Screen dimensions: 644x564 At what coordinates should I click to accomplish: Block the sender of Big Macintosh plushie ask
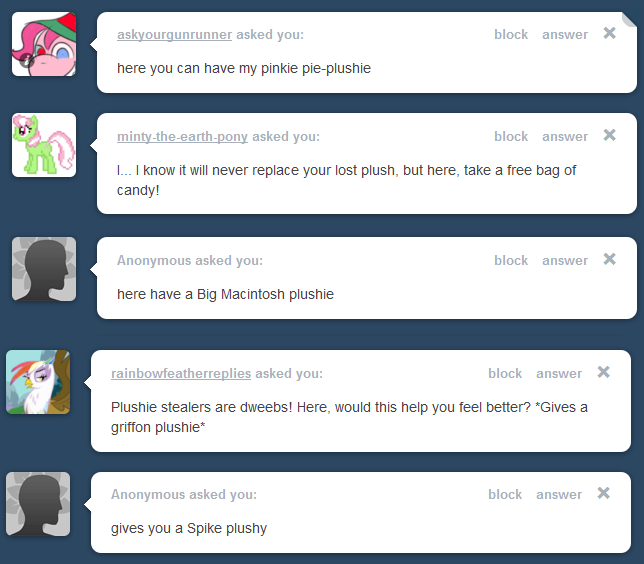pos(511,260)
